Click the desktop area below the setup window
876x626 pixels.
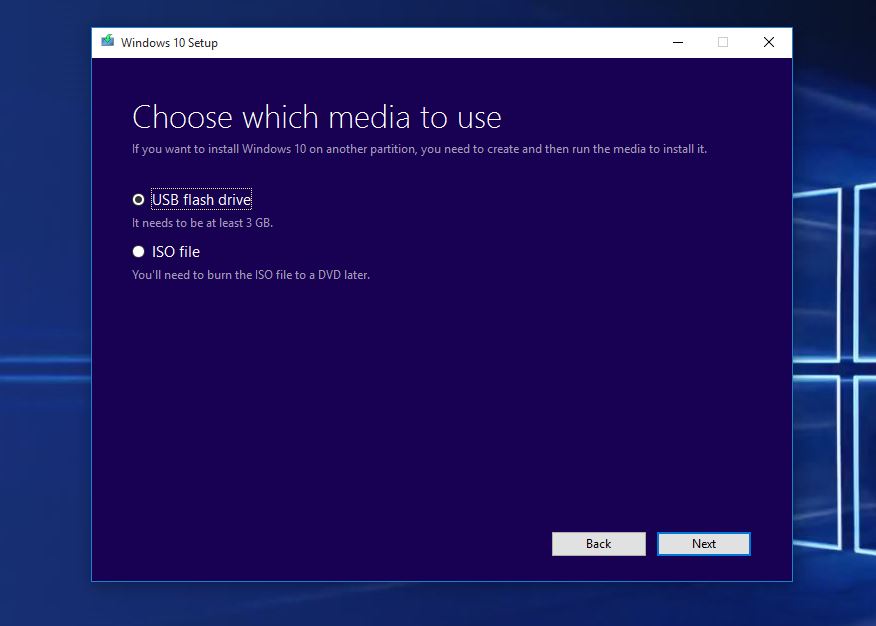(x=440, y=604)
